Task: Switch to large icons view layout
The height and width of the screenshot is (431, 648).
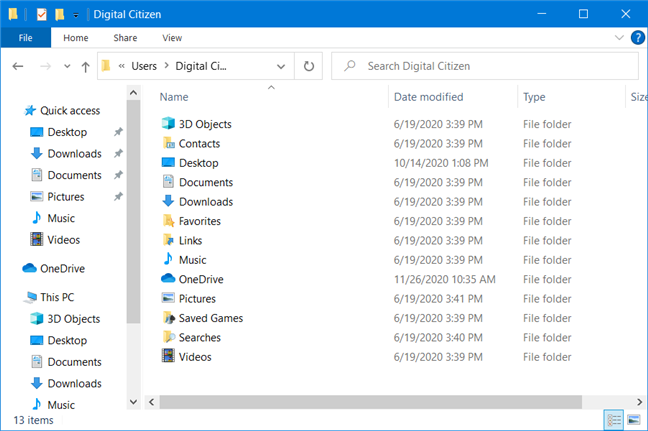Action: [633, 419]
